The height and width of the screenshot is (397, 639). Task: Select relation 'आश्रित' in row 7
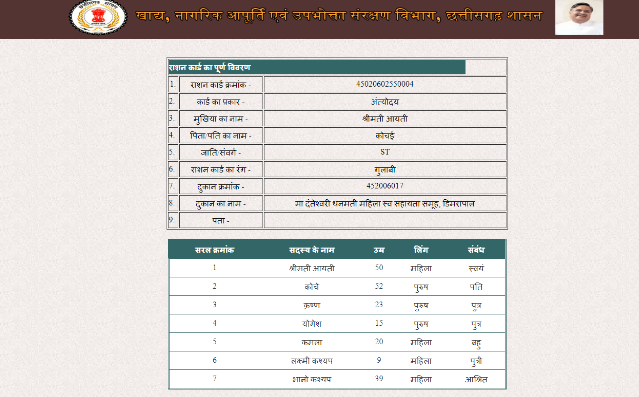(x=476, y=379)
